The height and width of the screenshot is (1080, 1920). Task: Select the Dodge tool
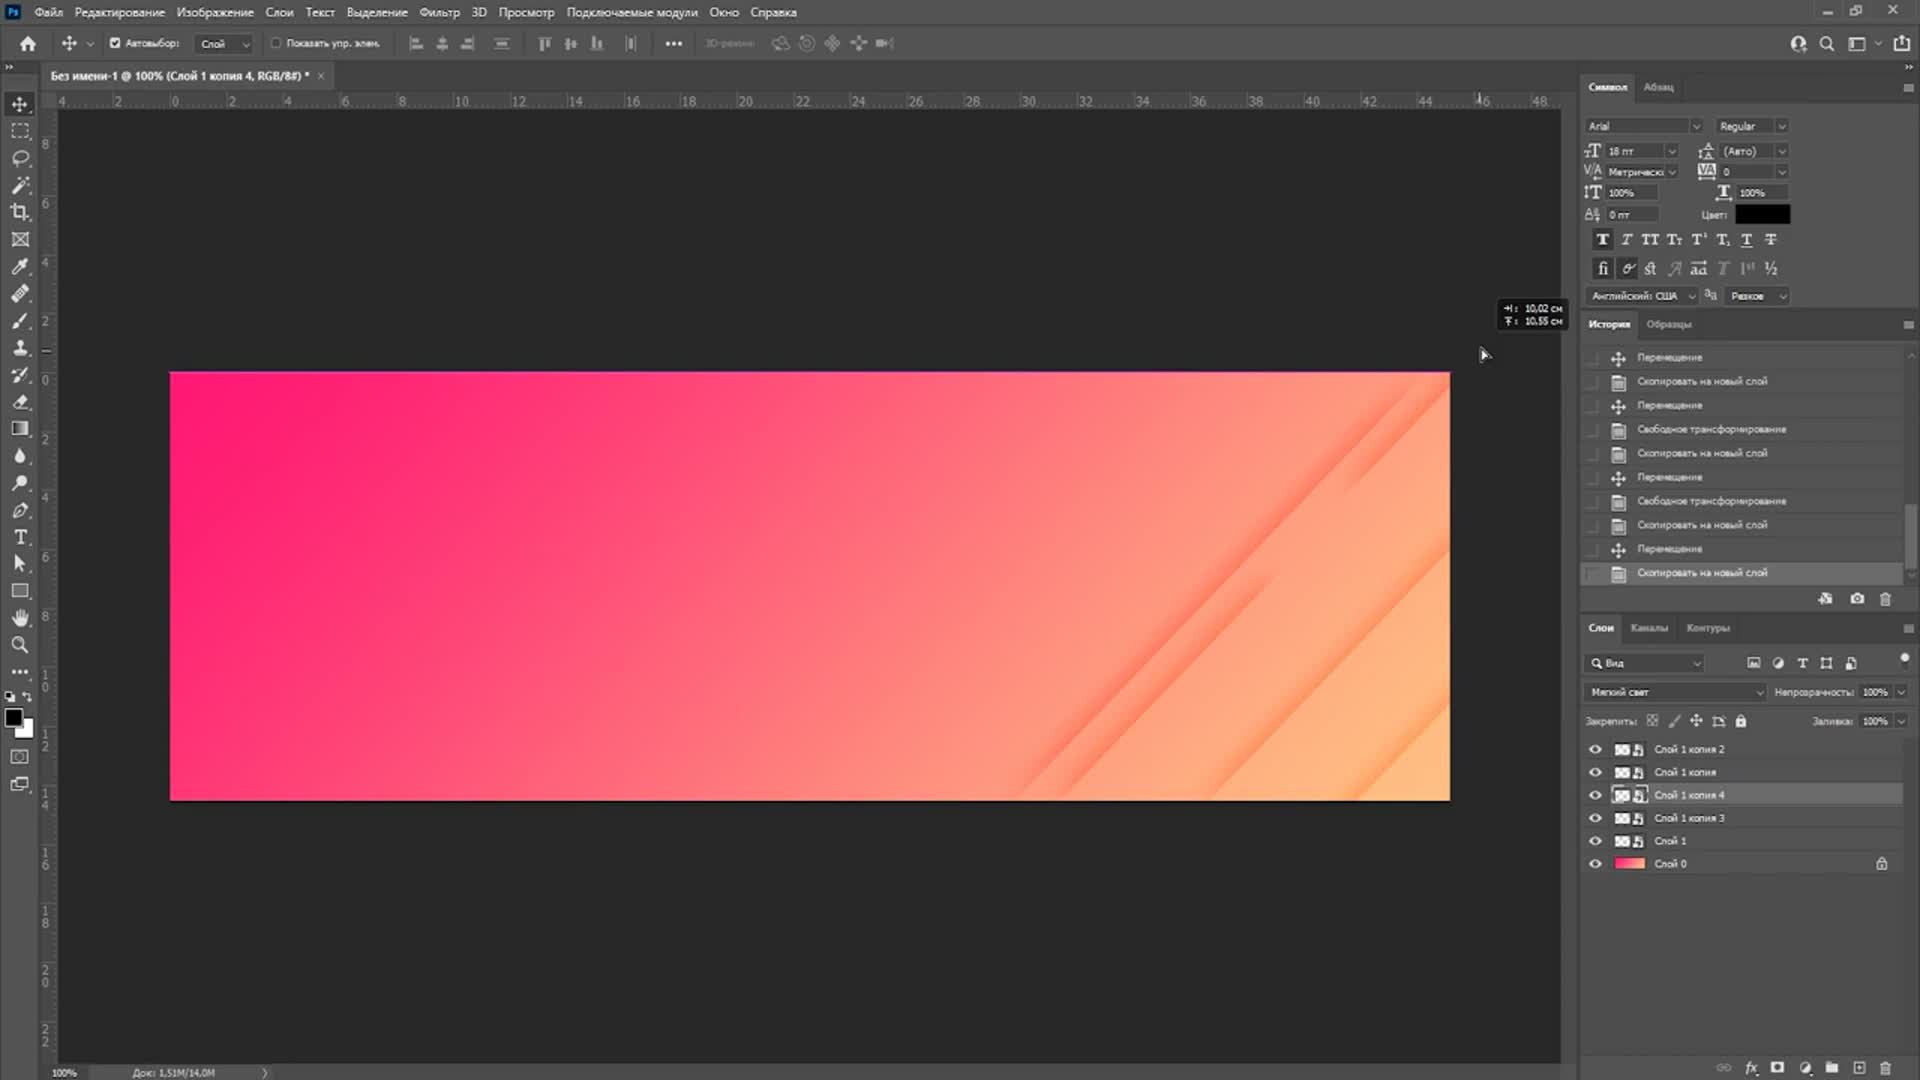tap(20, 482)
